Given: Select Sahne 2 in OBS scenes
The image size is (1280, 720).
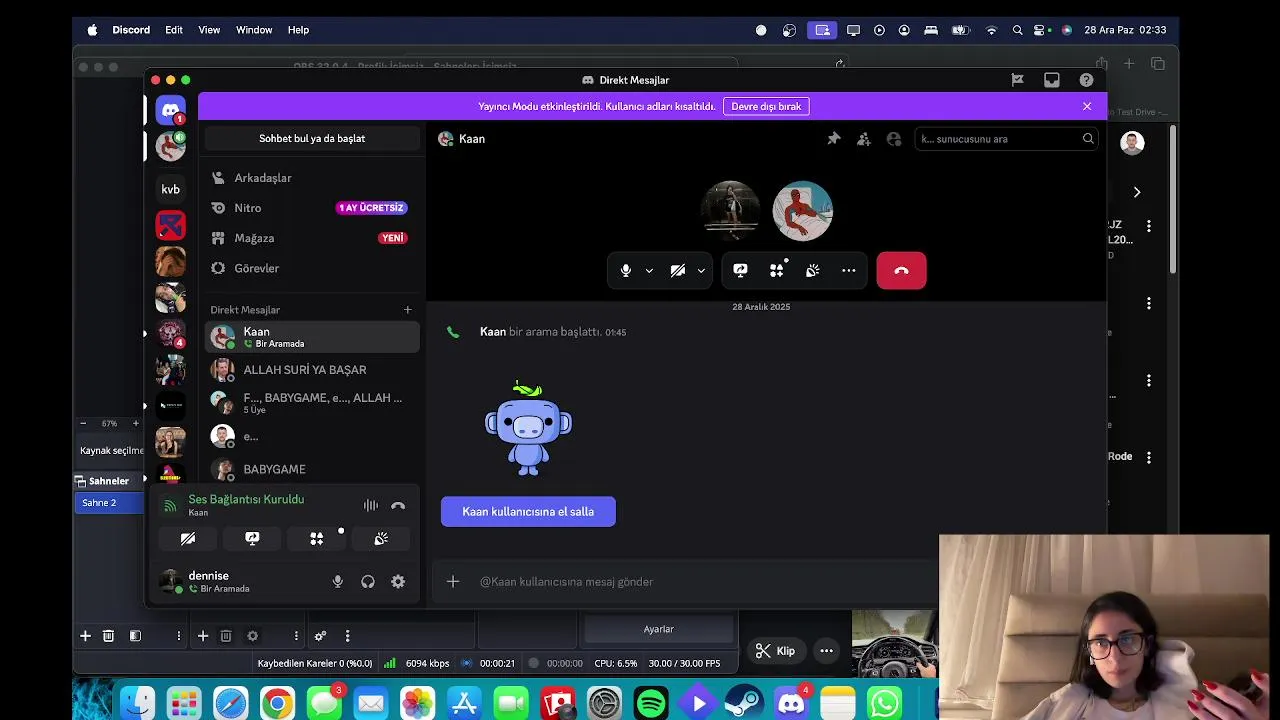Looking at the screenshot, I should [110, 503].
